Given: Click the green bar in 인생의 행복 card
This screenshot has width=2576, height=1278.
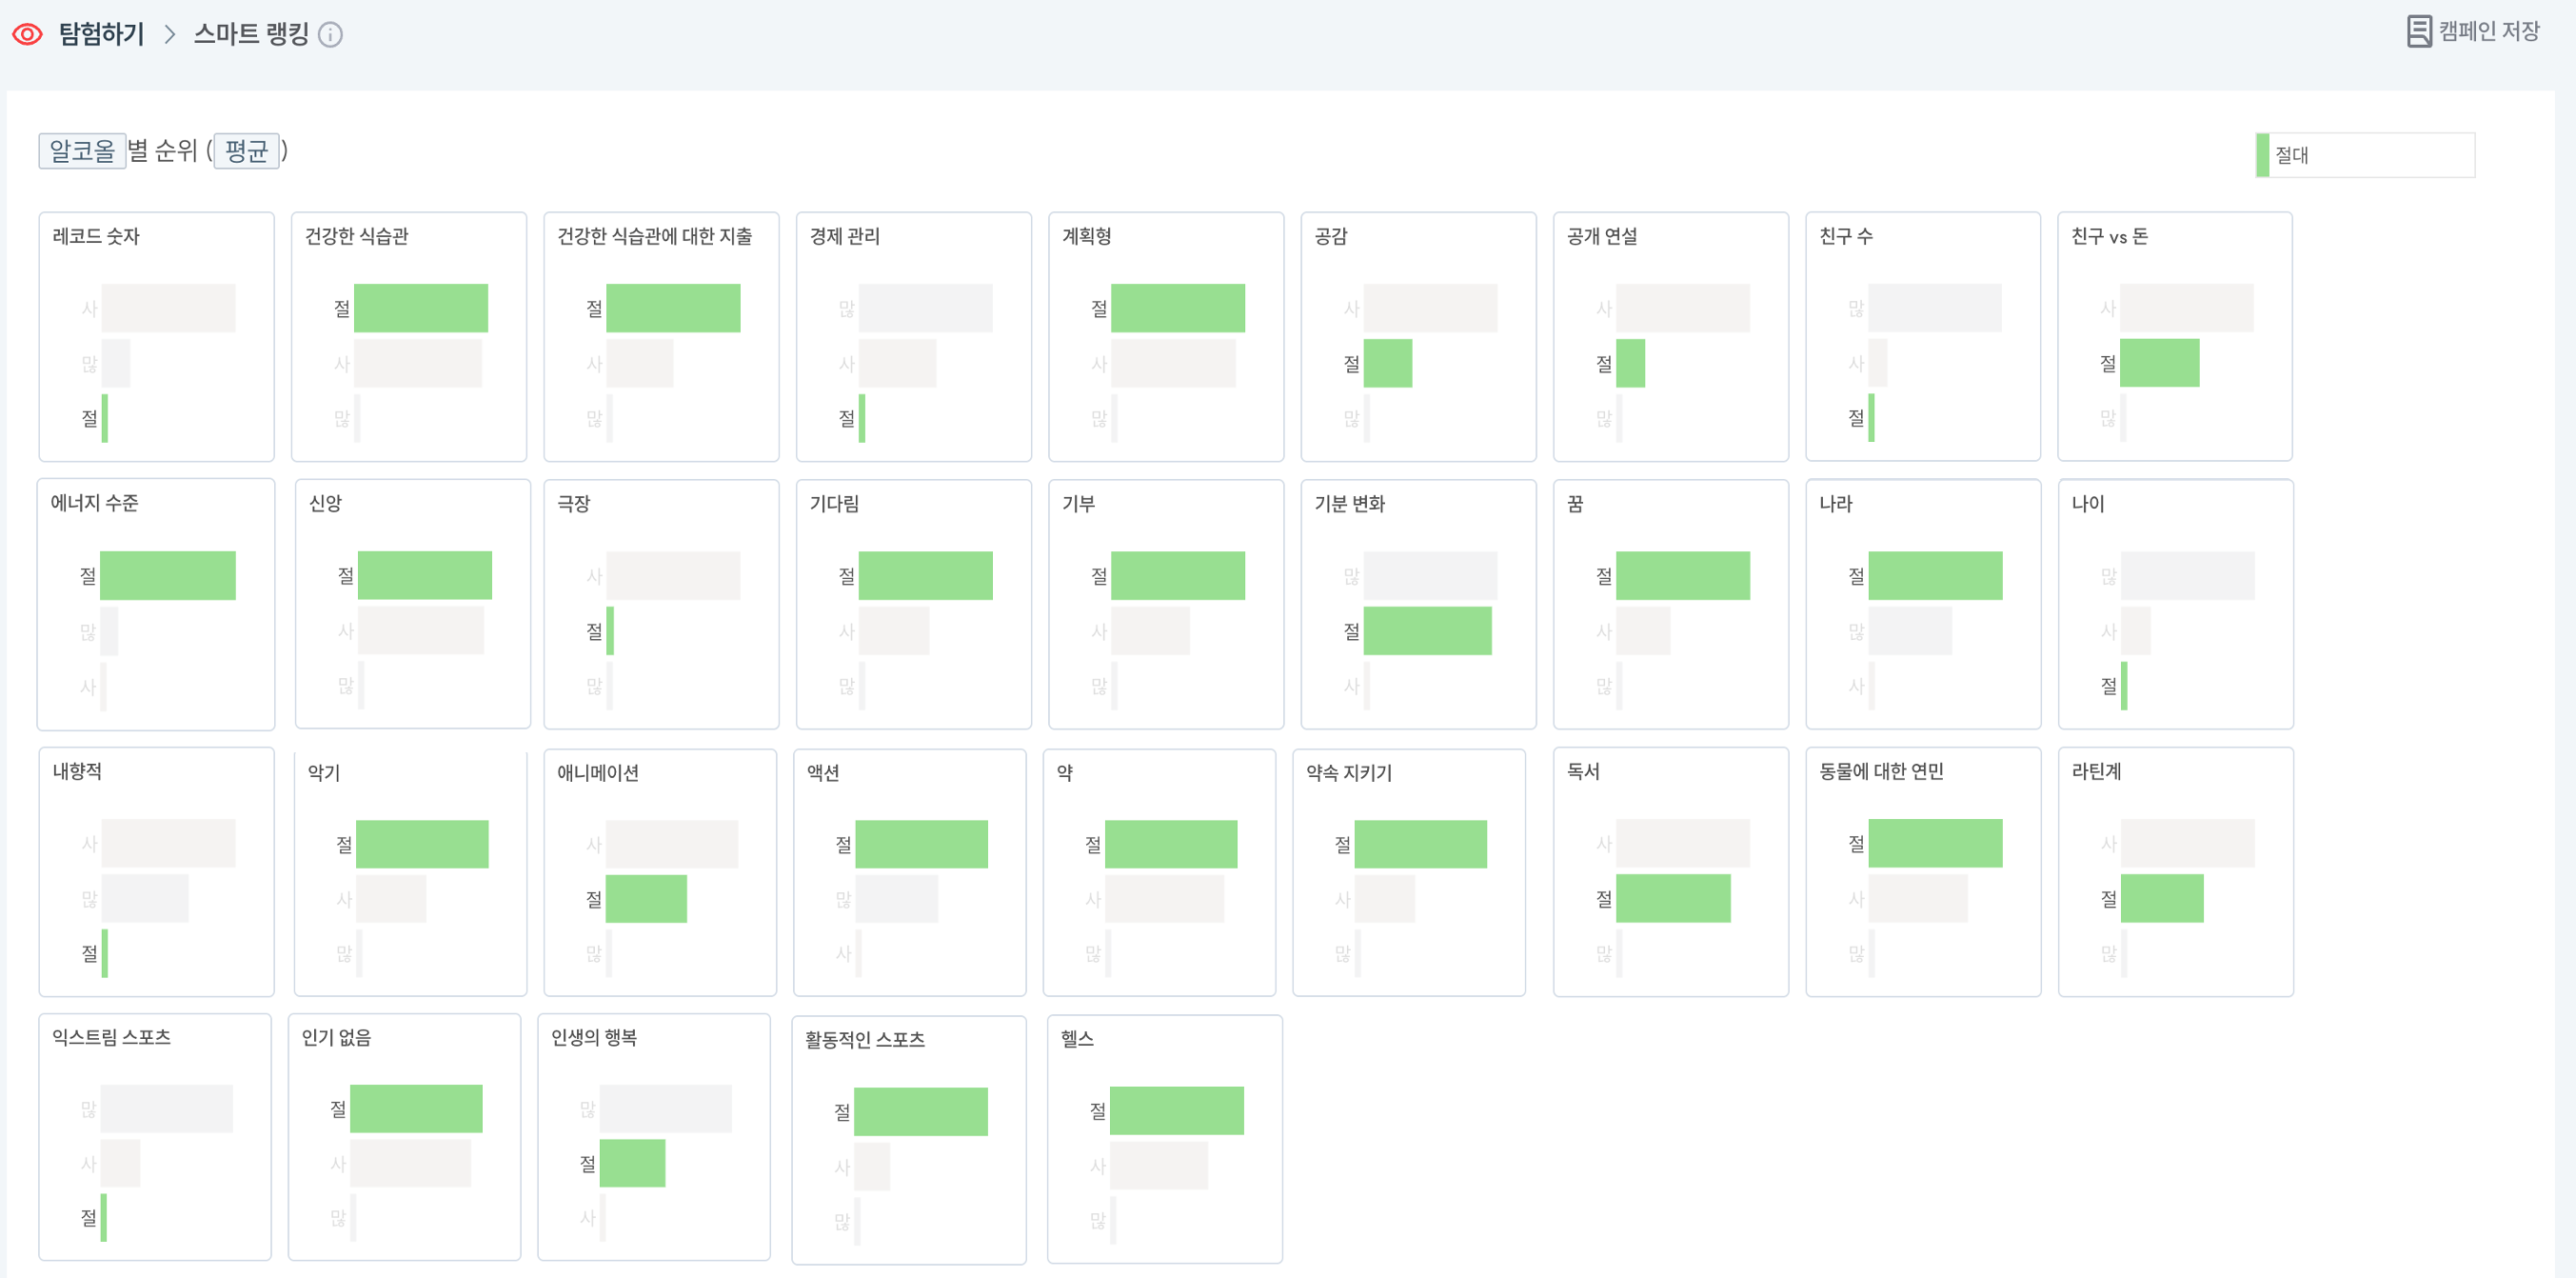Looking at the screenshot, I should (632, 1163).
